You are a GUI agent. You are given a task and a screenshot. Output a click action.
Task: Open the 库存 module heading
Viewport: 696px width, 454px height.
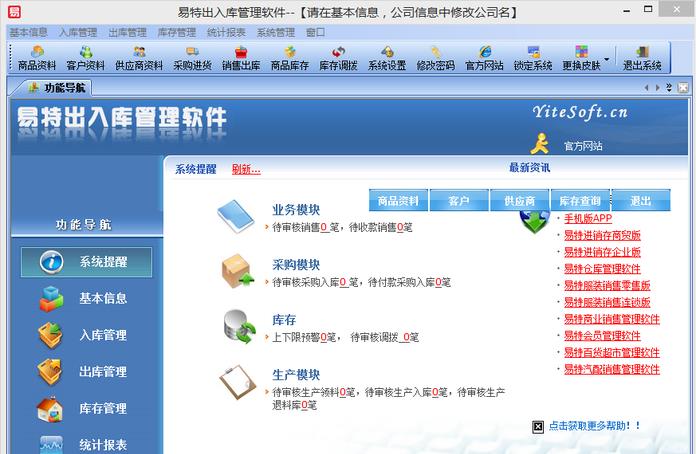pyautogui.click(x=284, y=320)
